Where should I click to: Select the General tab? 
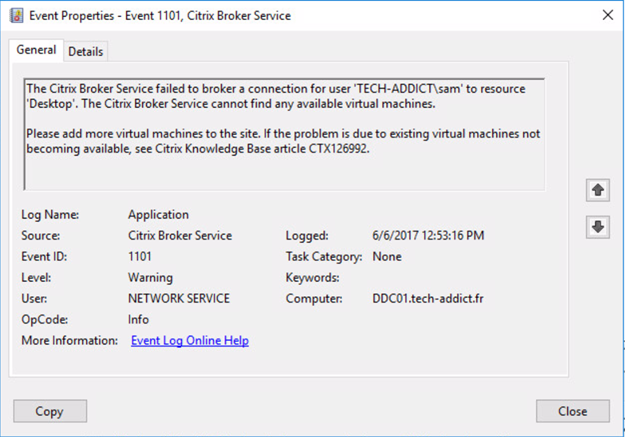click(36, 50)
